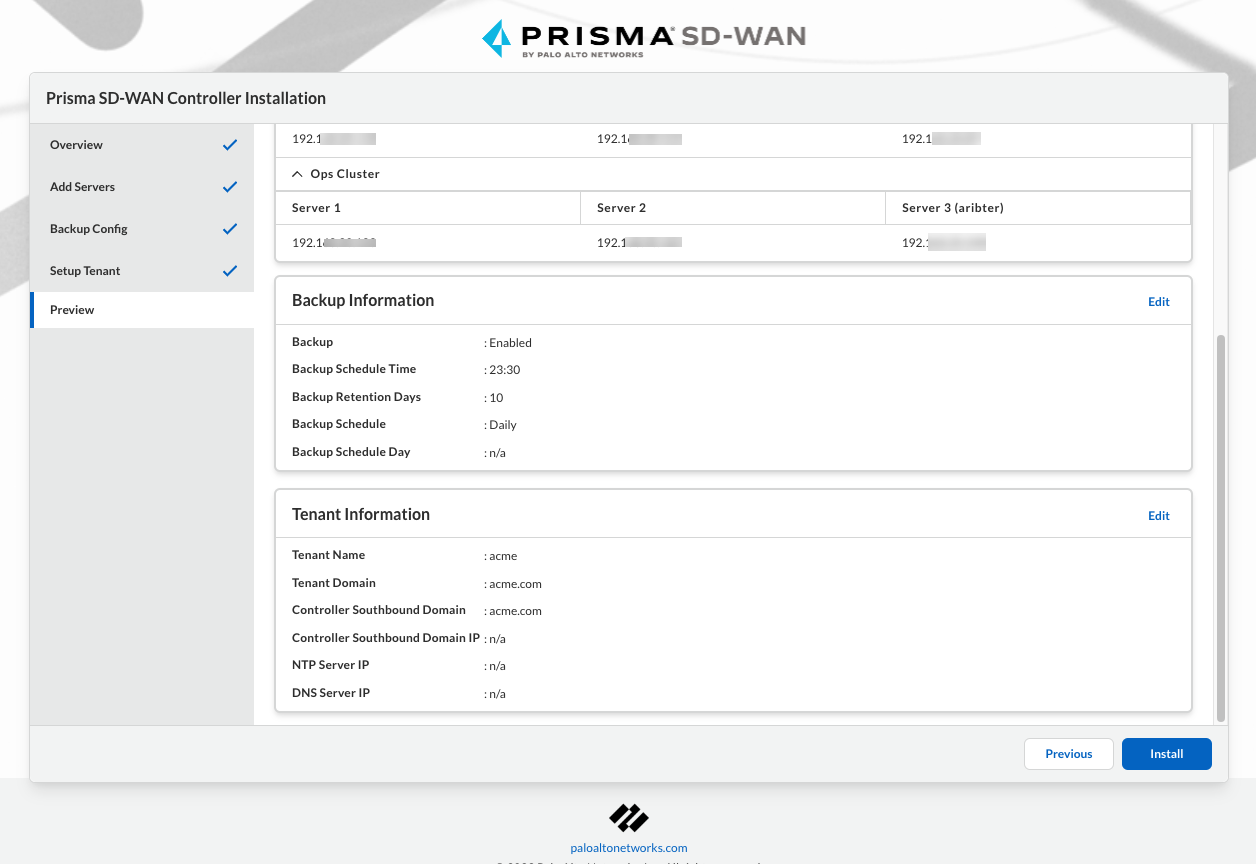Collapse the Ops Cluster section

pyautogui.click(x=297, y=174)
